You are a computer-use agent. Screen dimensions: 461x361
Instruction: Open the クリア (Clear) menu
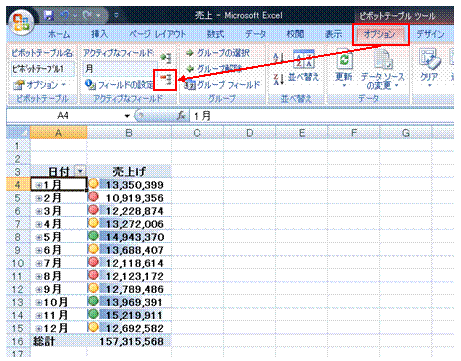[x=429, y=68]
